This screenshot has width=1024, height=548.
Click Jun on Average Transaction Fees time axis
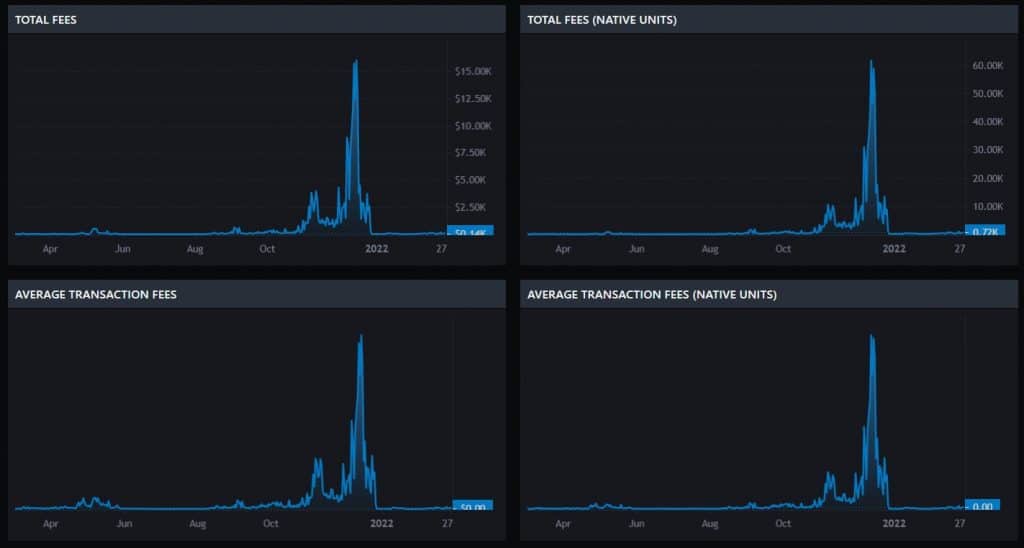[x=124, y=523]
